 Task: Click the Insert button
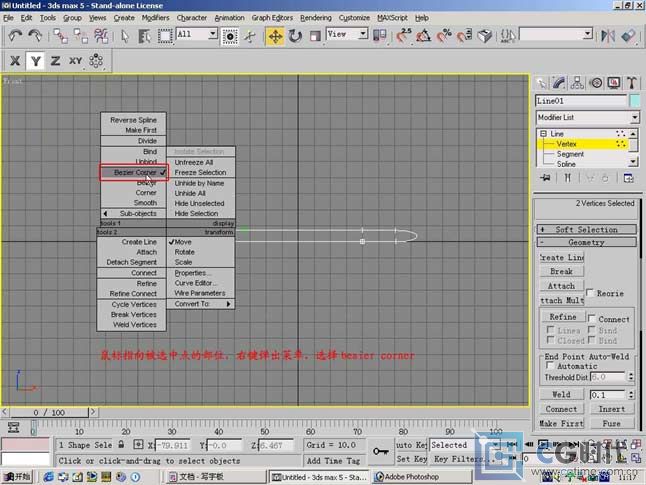point(612,409)
